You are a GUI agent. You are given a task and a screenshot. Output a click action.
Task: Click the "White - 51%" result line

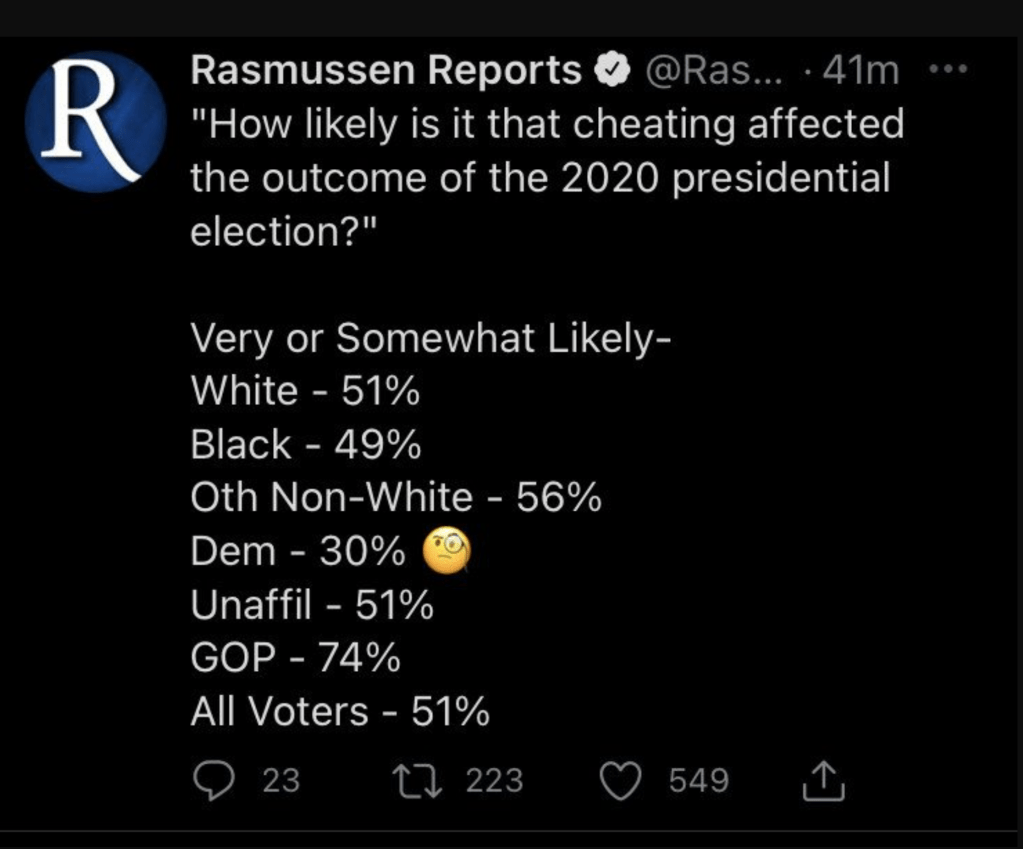[x=305, y=391]
